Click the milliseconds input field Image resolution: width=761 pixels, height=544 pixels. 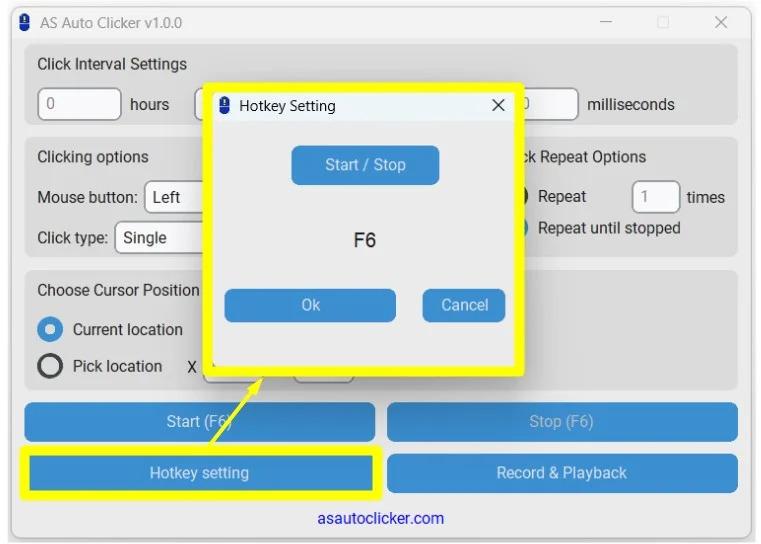(x=550, y=104)
